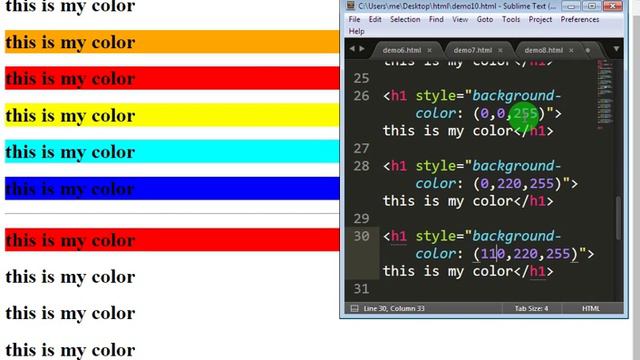Click the minimap code preview
The height and width of the screenshot is (360, 640).
click(x=605, y=94)
